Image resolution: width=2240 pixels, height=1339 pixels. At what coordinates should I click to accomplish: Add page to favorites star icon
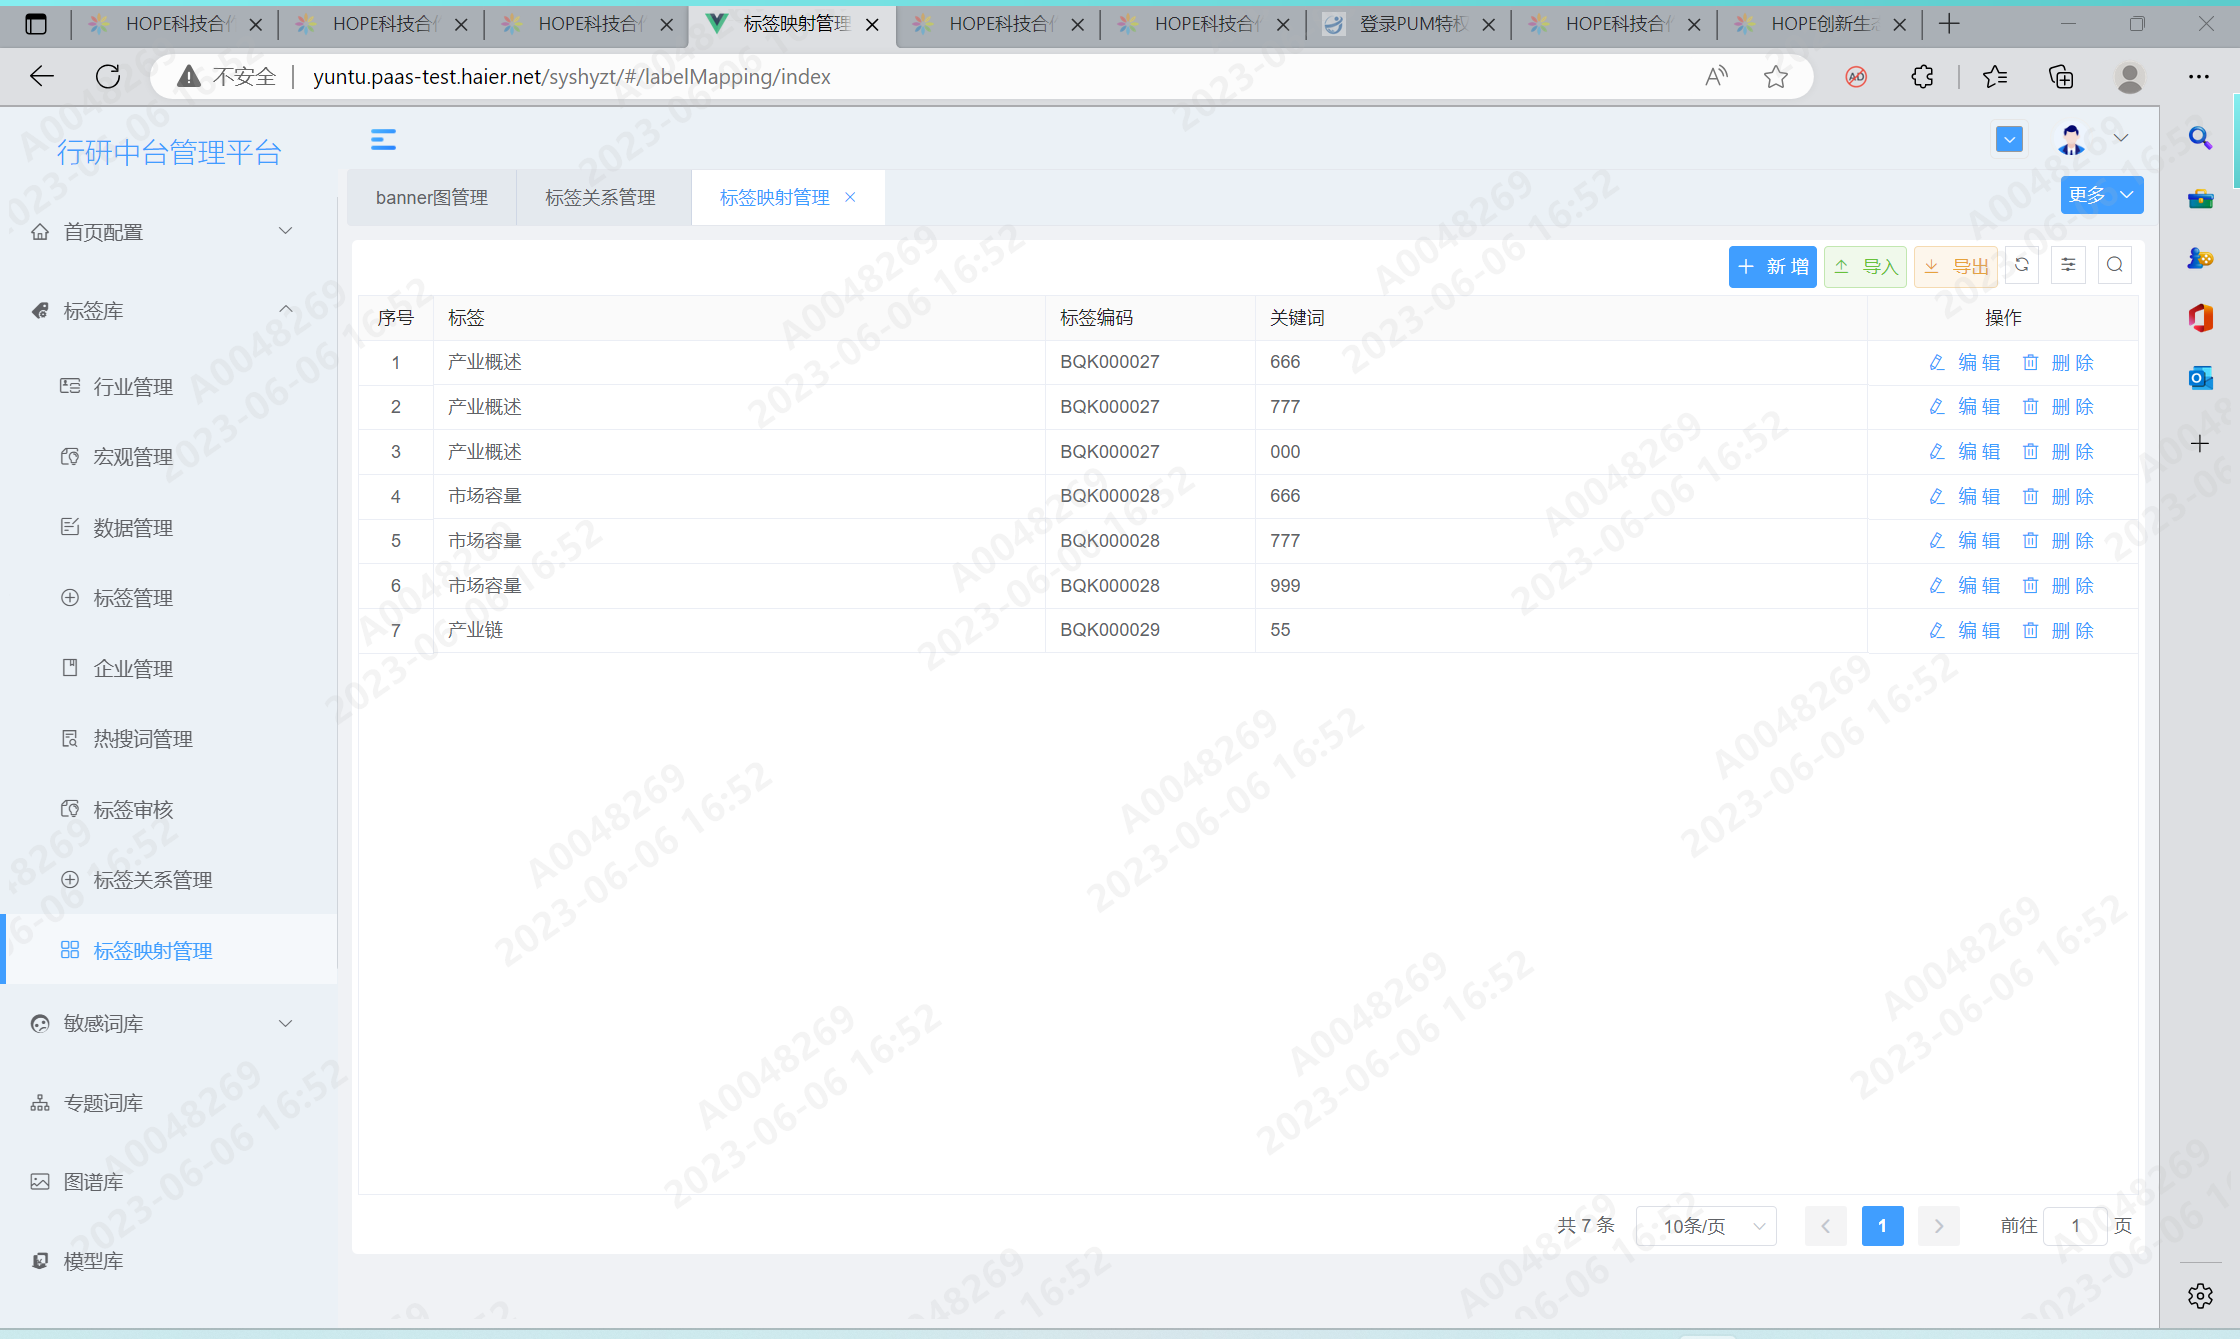pyautogui.click(x=1776, y=77)
